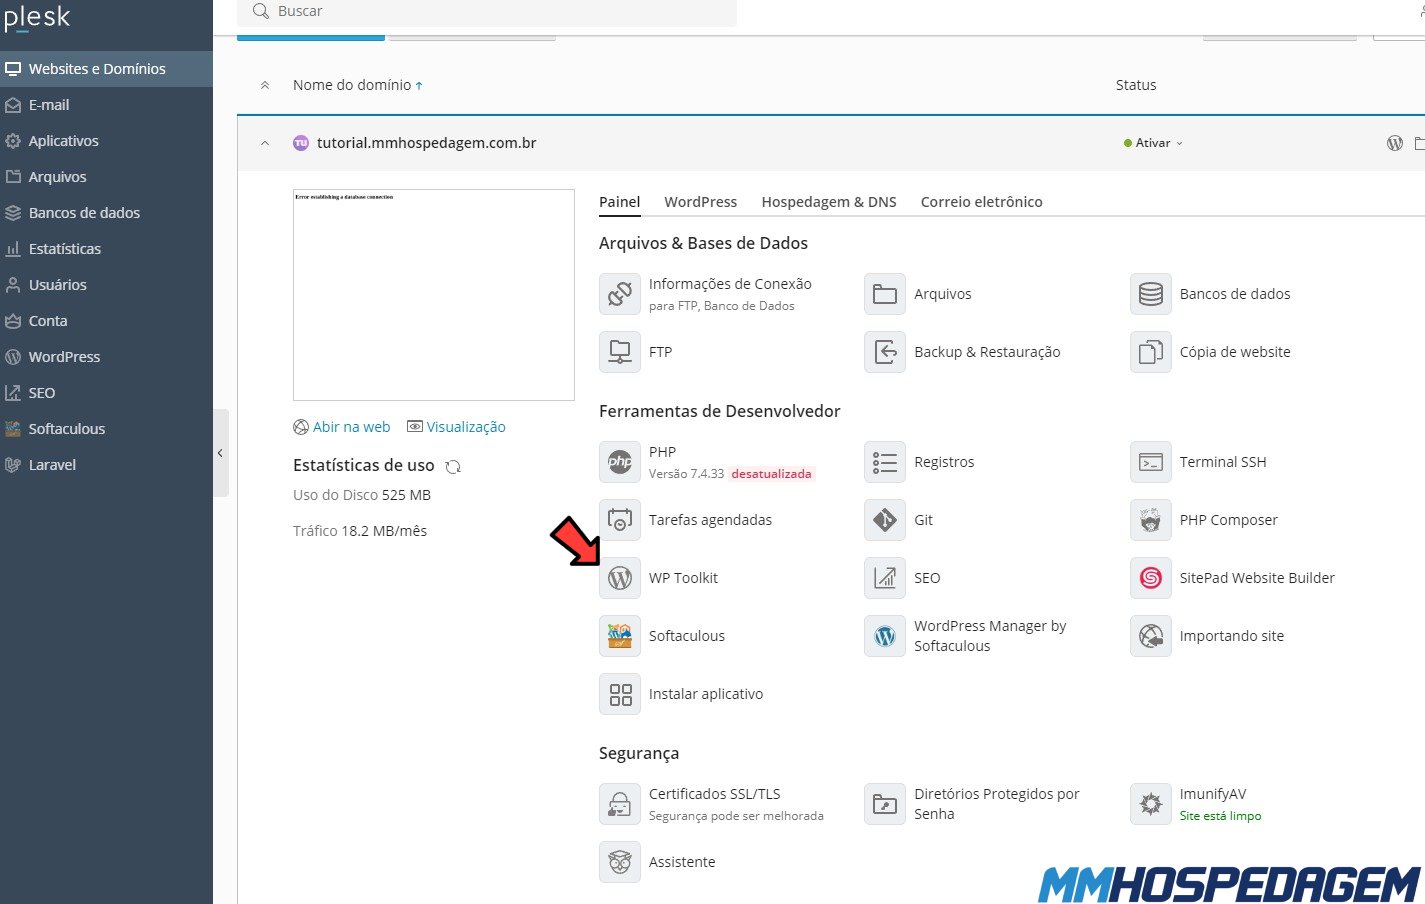Switch to the WordPress tab

coord(700,202)
